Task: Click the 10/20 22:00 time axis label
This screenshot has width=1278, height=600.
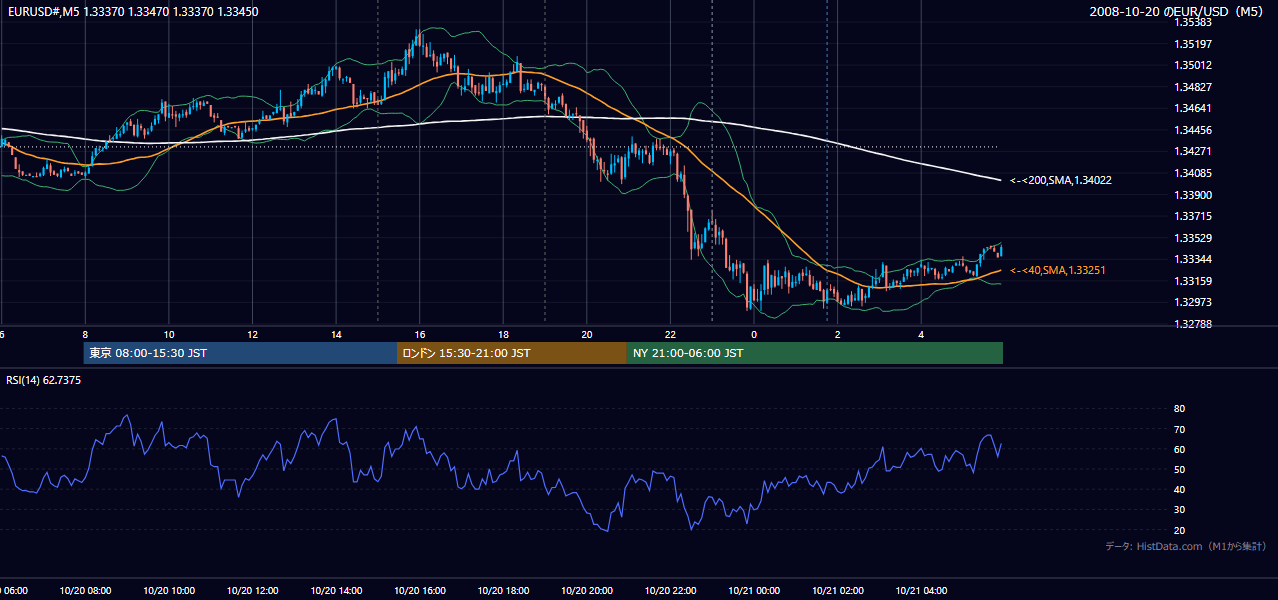Action: click(x=670, y=591)
